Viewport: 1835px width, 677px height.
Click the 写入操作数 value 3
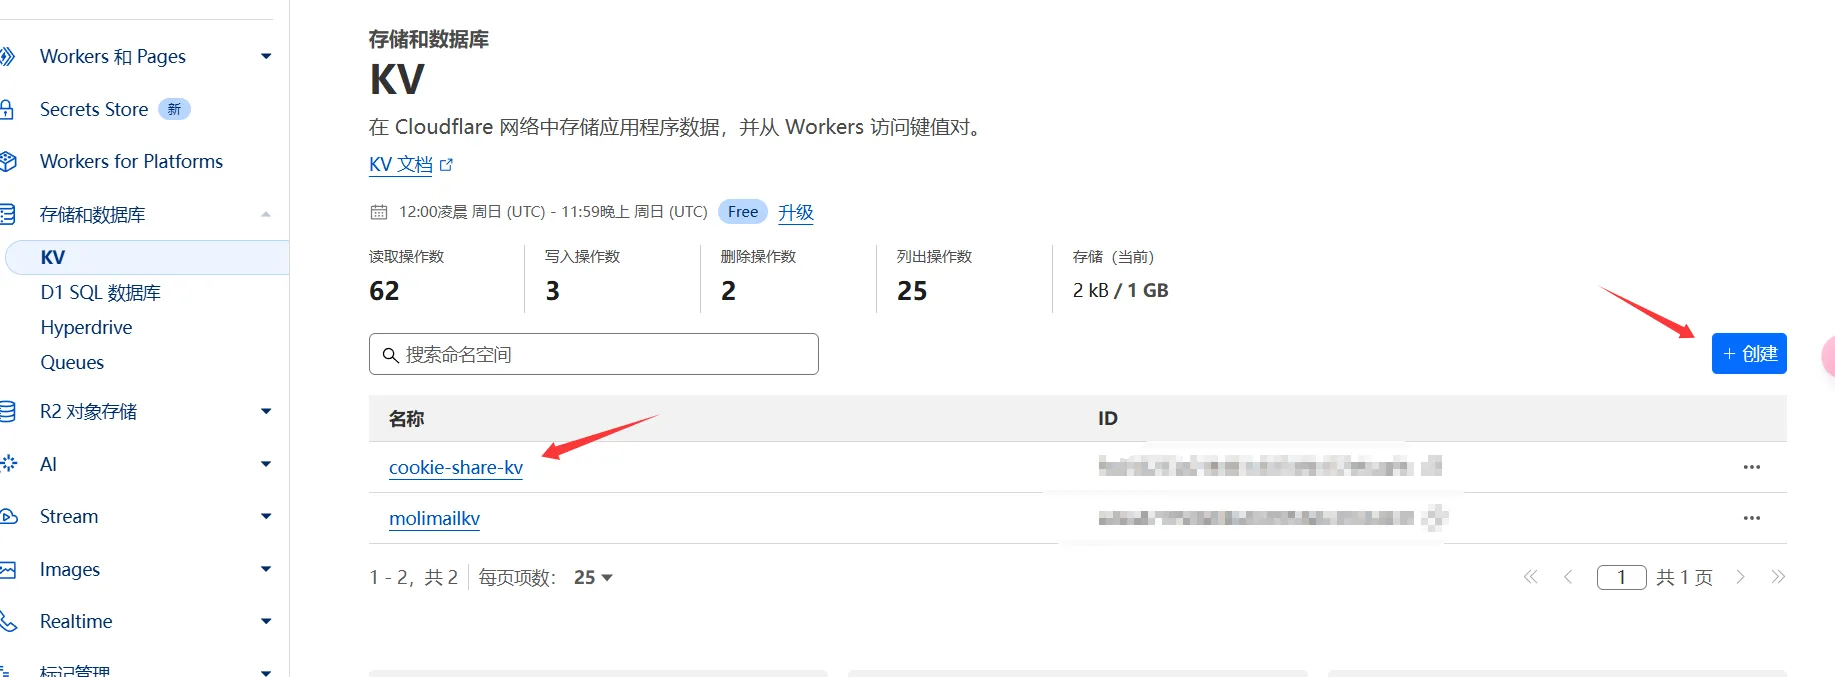[x=552, y=291]
